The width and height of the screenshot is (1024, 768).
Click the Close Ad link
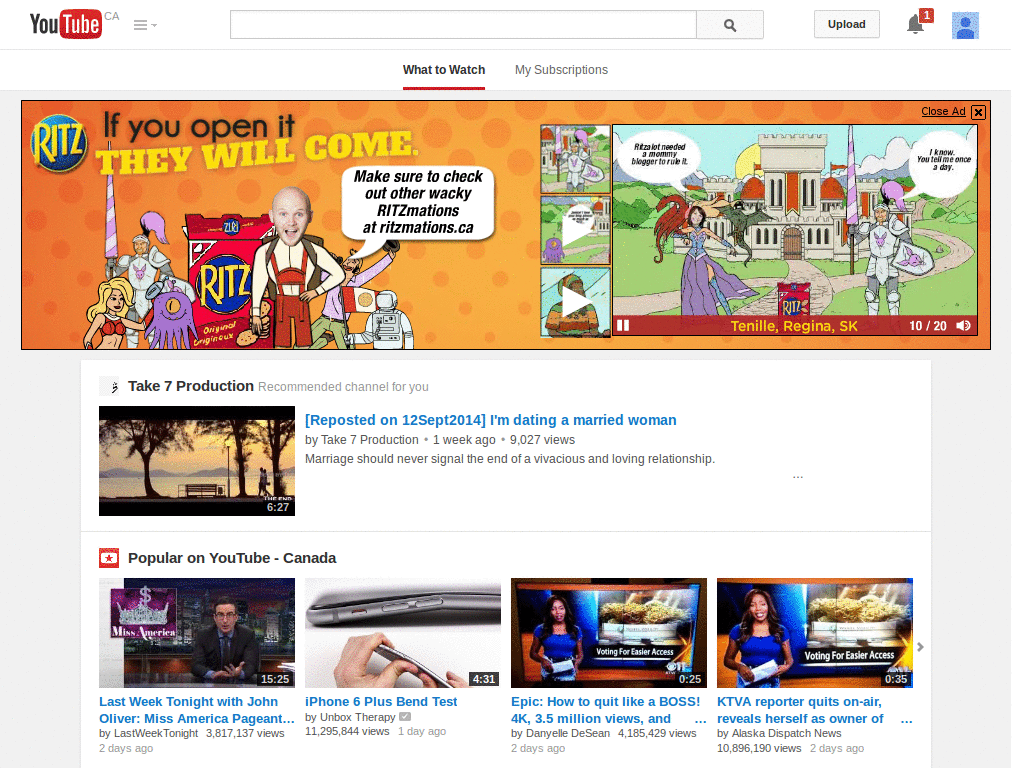[x=943, y=111]
